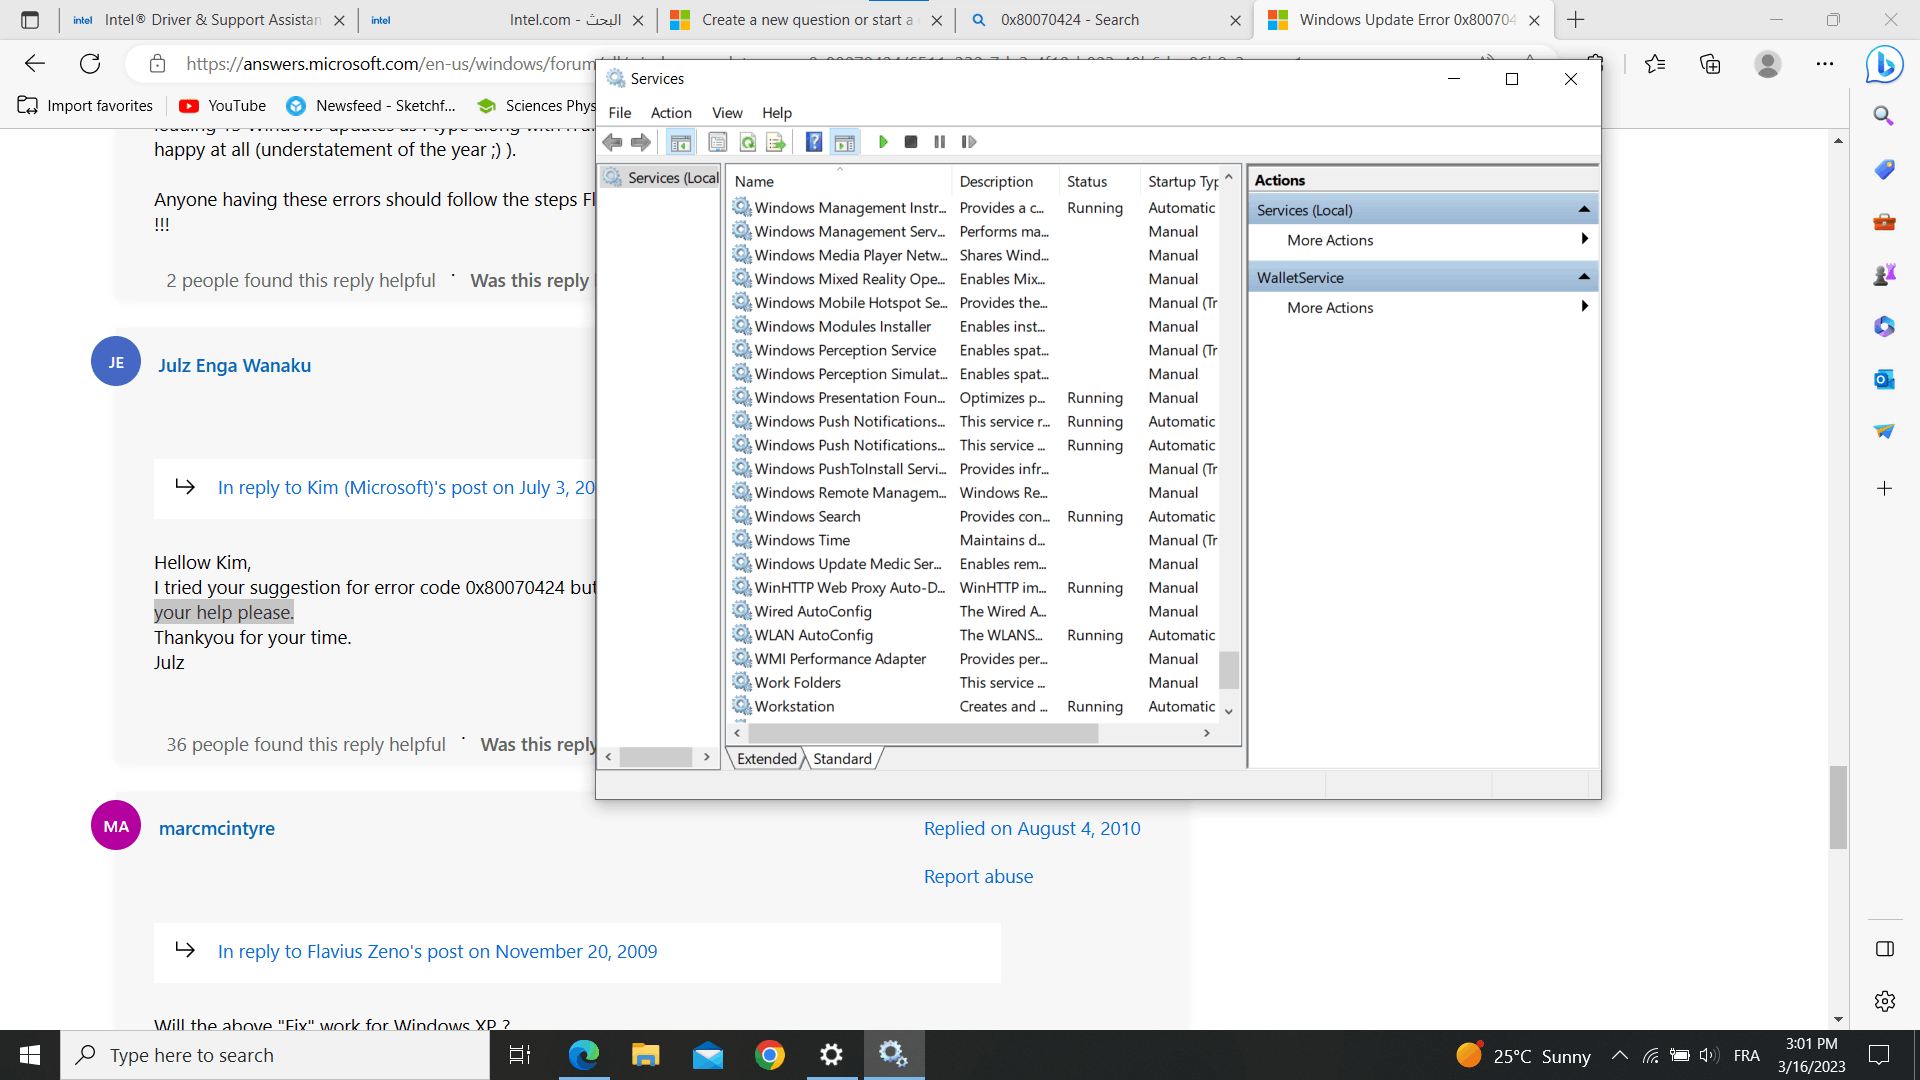1920x1080 pixels.
Task: Toggle Show/Hide Console Tree icon
Action: [681, 142]
